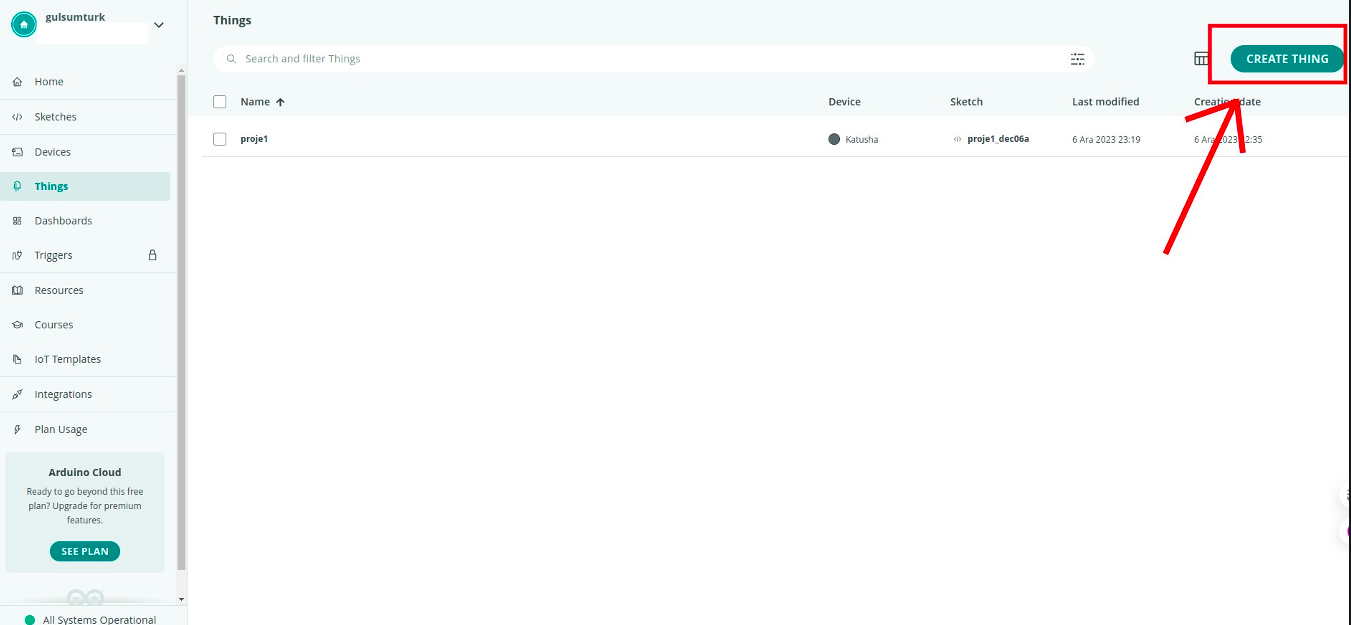Viewport: 1351px width, 625px height.
Task: Click the grey status dot beside Katusha
Action: coord(834,139)
